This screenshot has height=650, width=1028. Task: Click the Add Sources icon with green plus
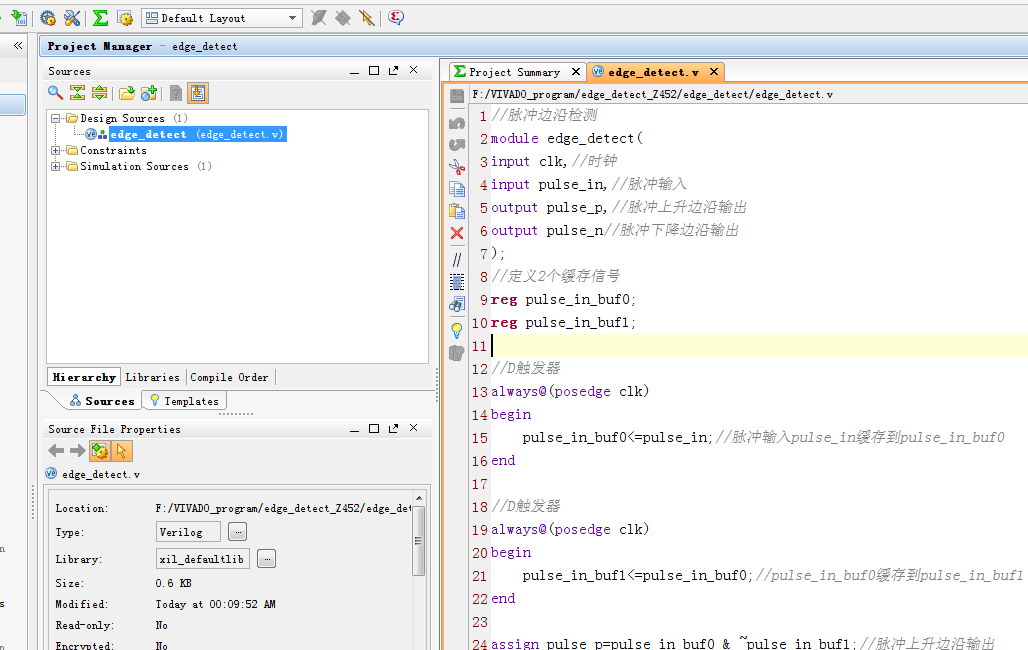[x=149, y=93]
